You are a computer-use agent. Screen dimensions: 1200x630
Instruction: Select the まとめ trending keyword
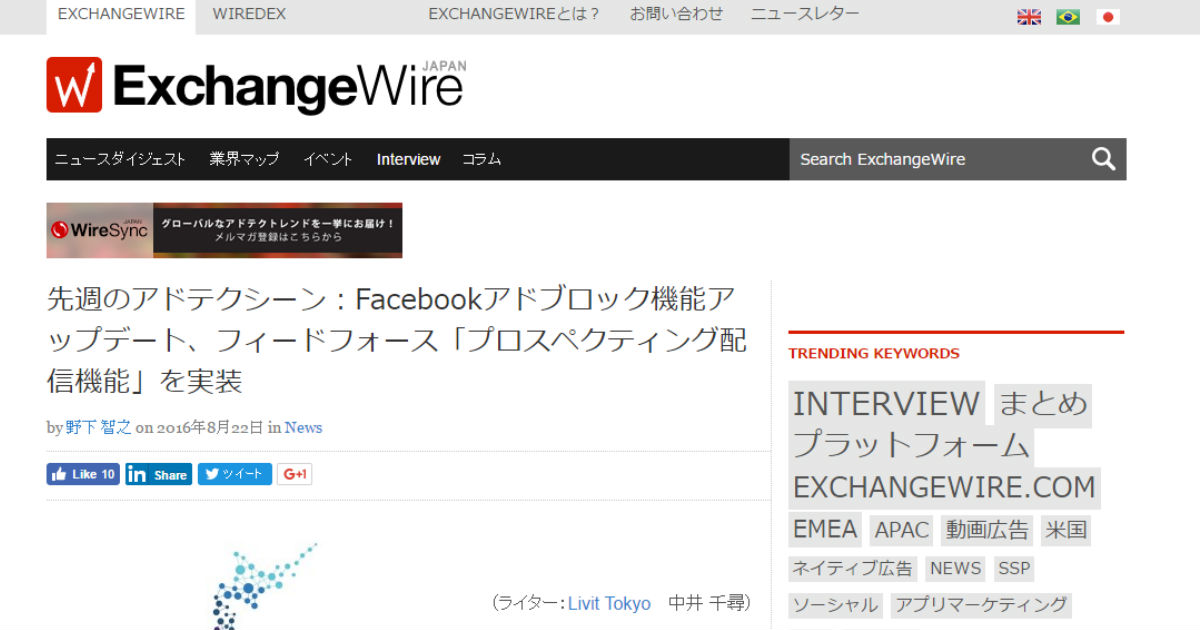coord(1042,403)
